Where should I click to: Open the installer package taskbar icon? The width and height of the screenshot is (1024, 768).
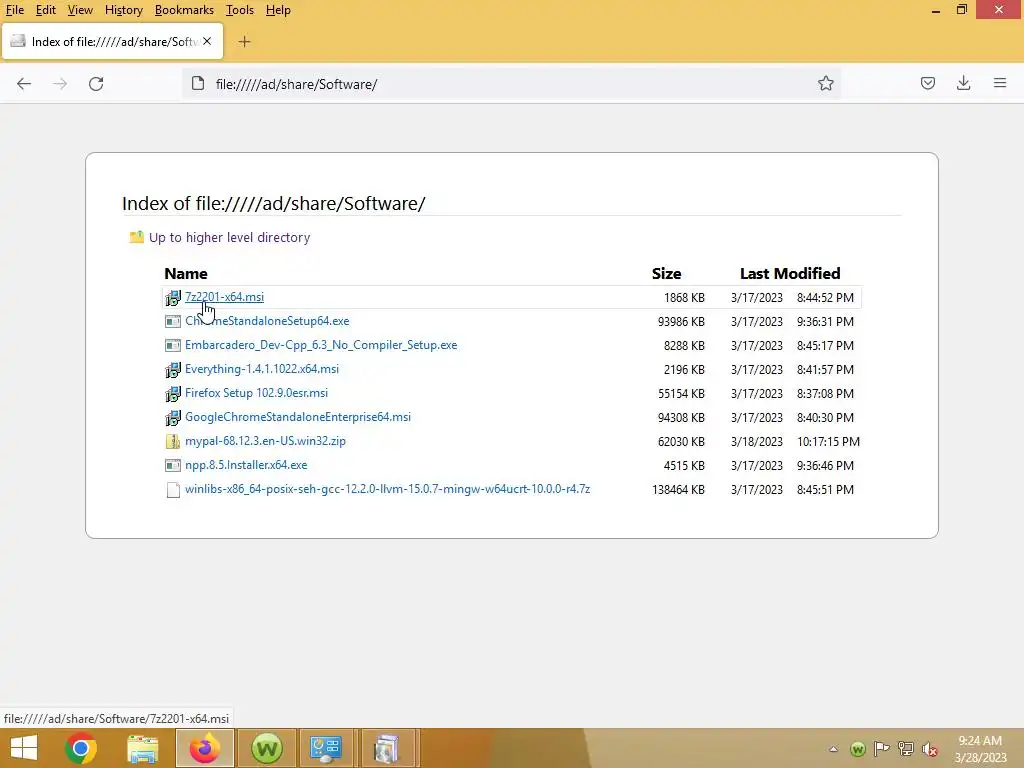pos(387,748)
